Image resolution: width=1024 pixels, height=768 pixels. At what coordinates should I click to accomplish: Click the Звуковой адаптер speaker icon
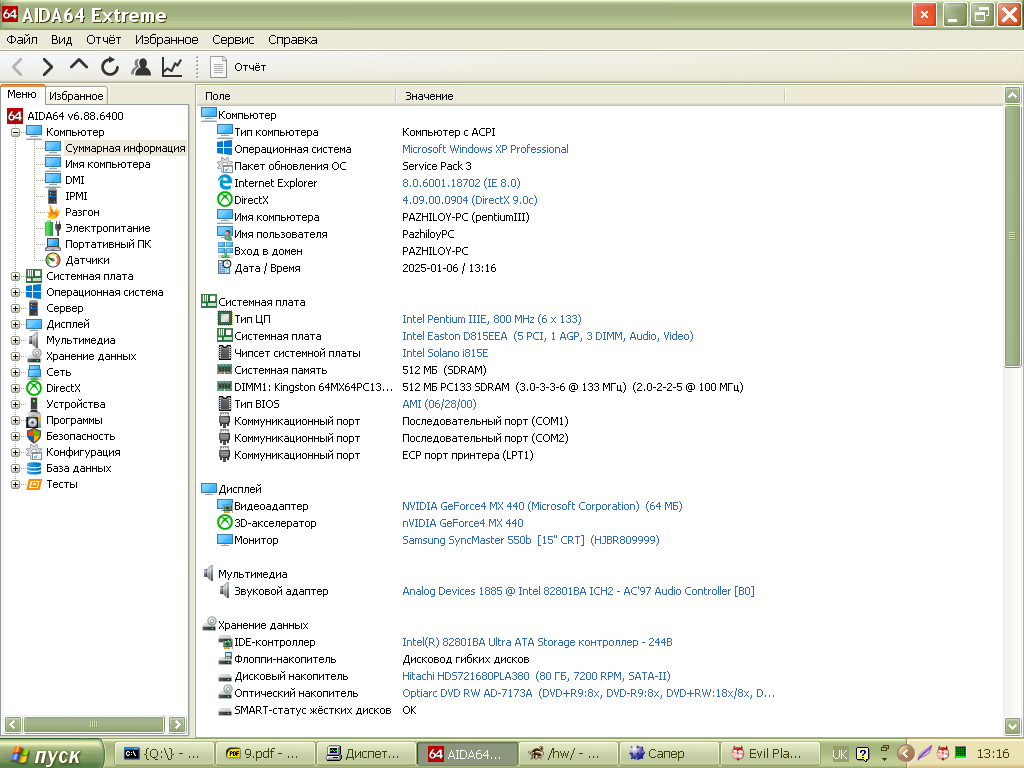coord(225,591)
